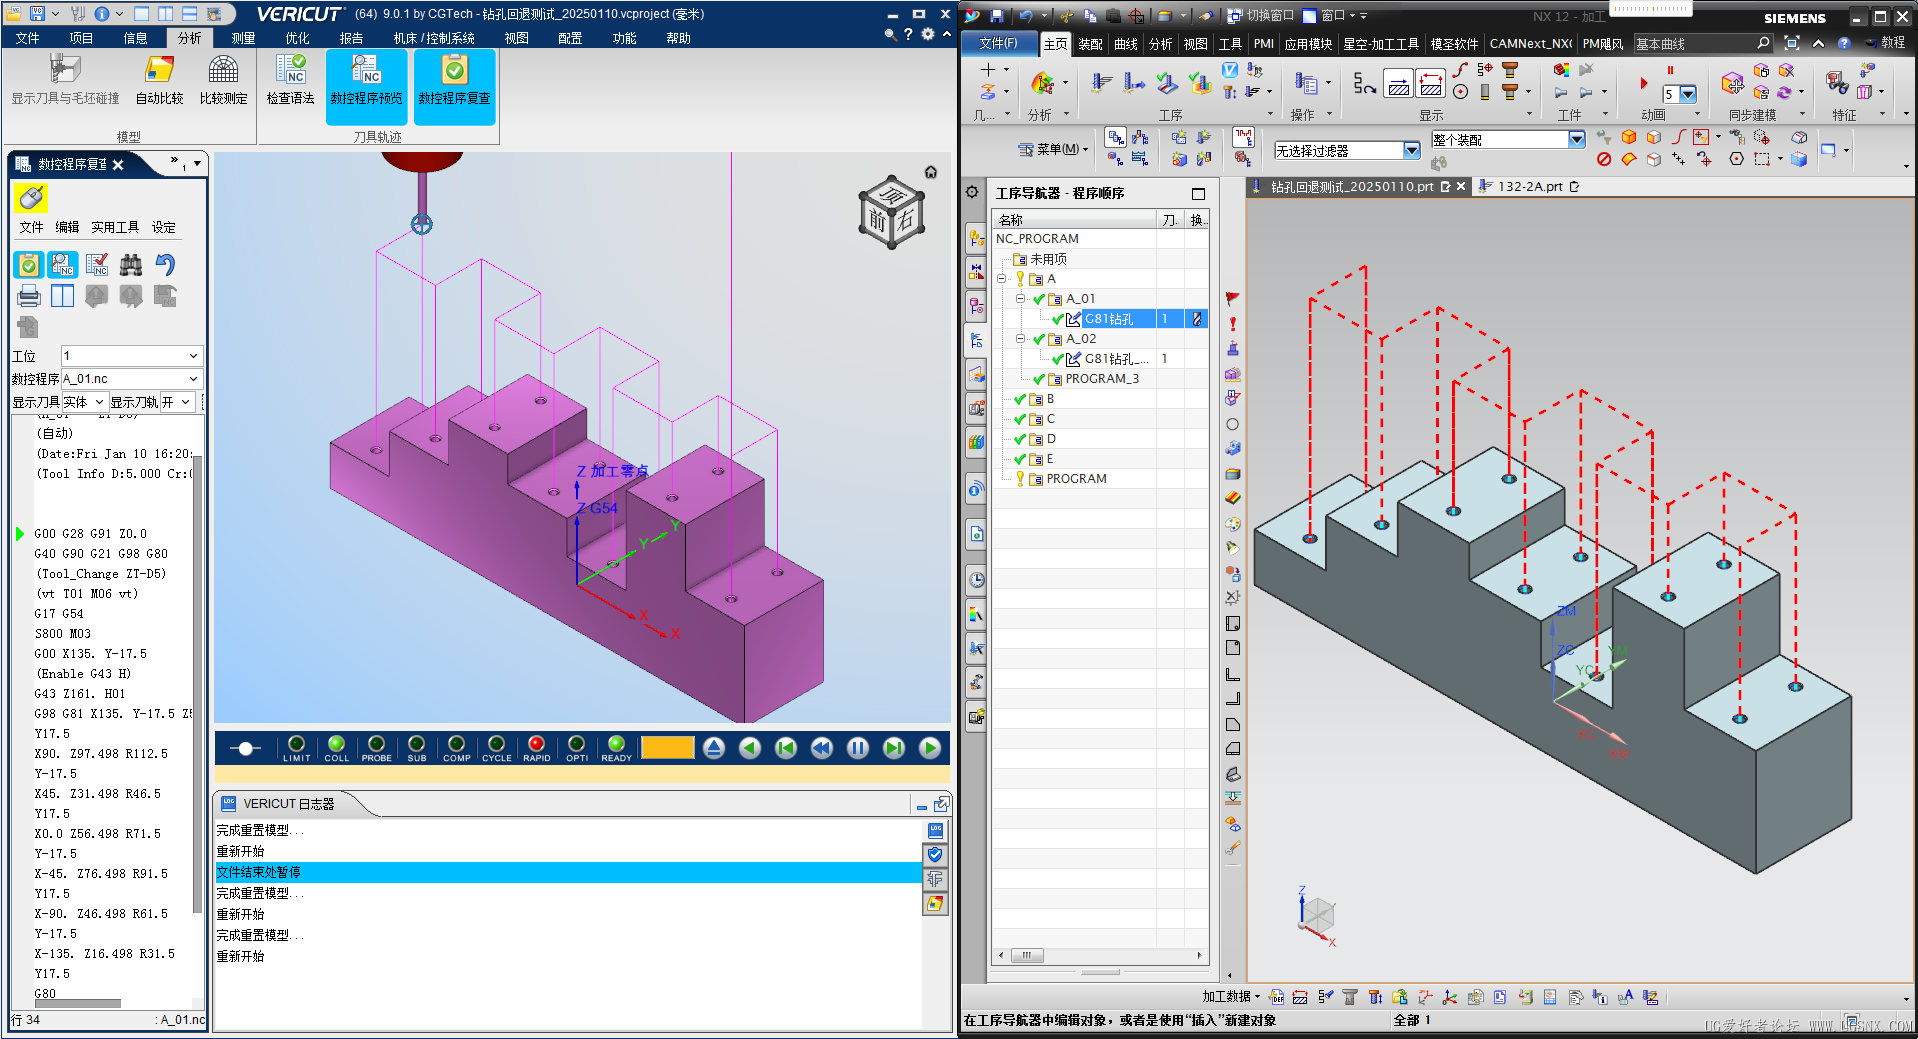Screen dimensions: 1918x1039
Task: Click the orange progress indicator in VERICUT
Action: (668, 748)
